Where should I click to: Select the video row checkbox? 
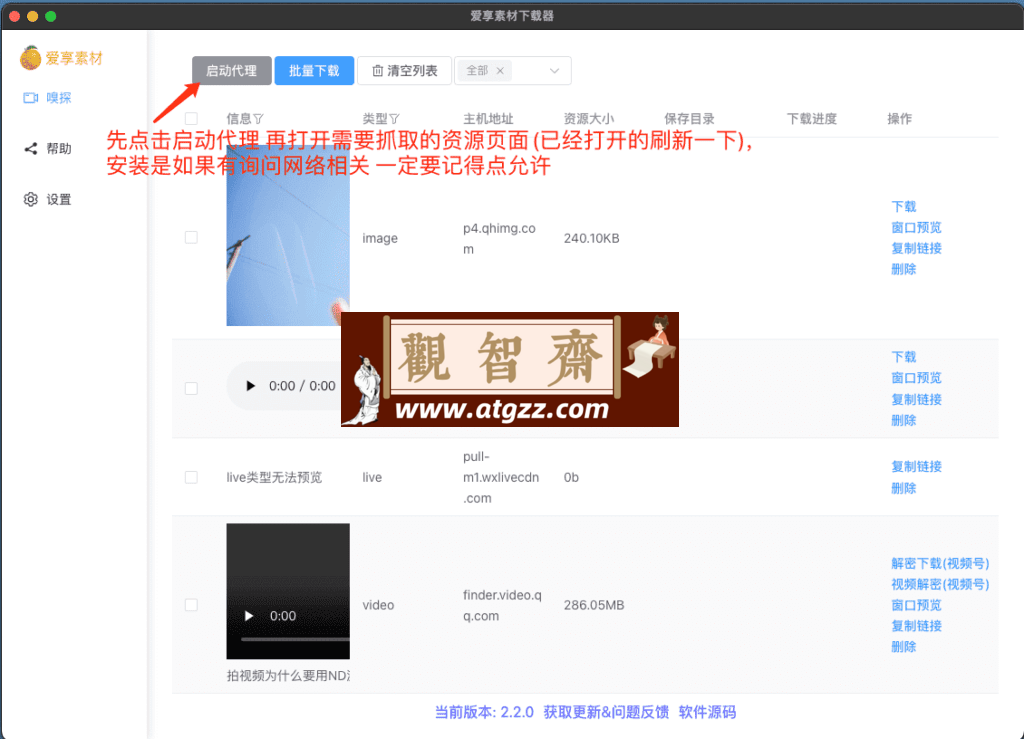pyautogui.click(x=191, y=605)
